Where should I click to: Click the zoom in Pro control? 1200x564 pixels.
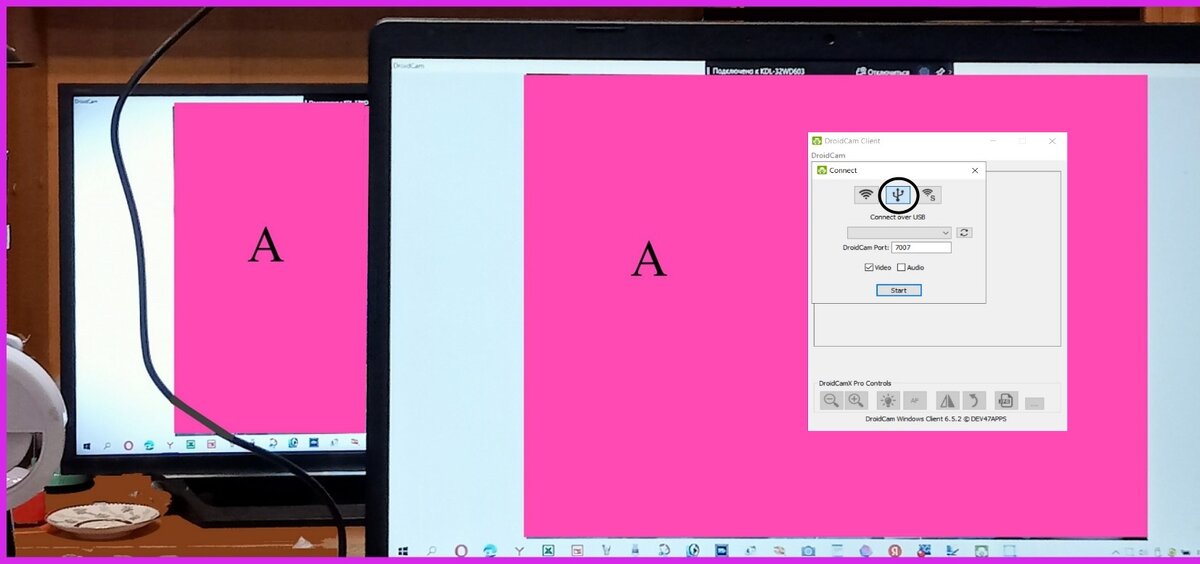[856, 400]
